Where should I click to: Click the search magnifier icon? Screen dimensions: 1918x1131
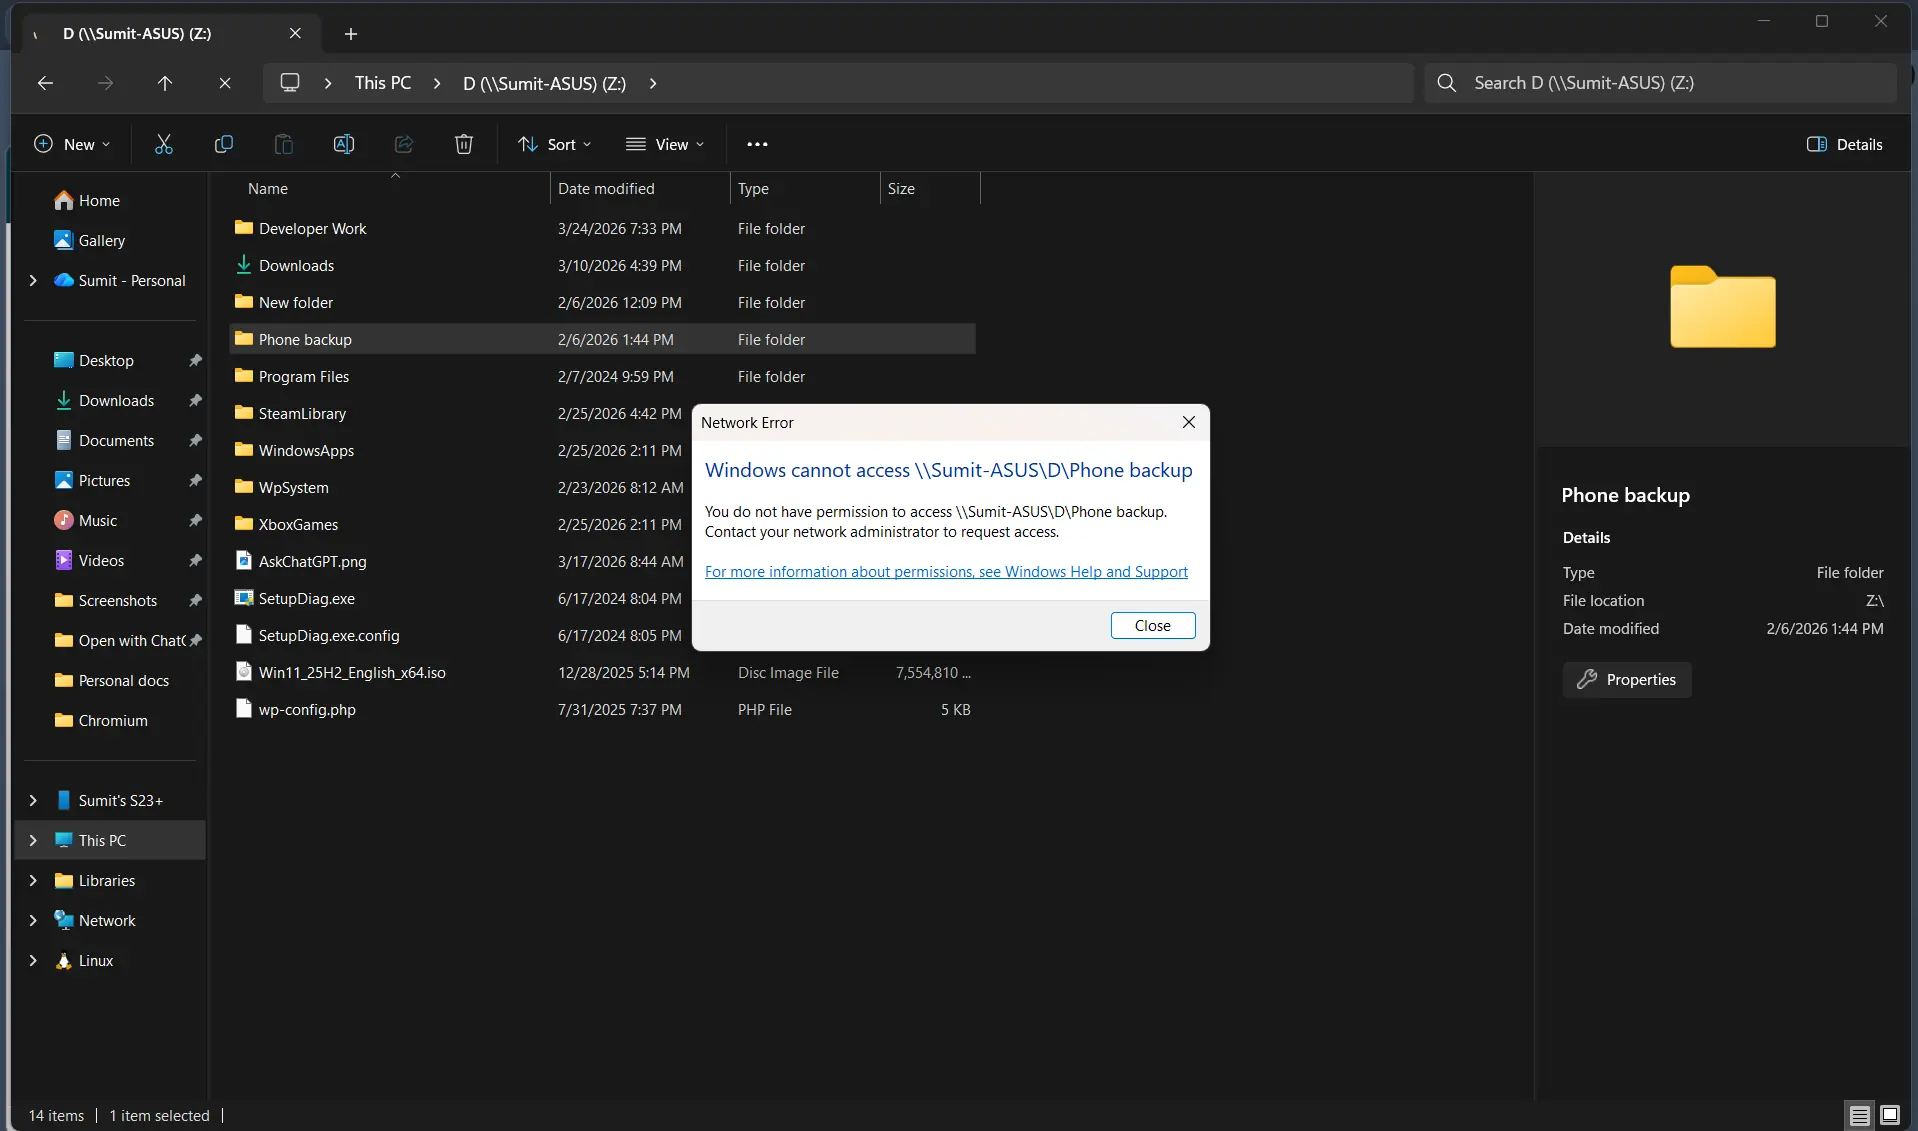pos(1447,83)
